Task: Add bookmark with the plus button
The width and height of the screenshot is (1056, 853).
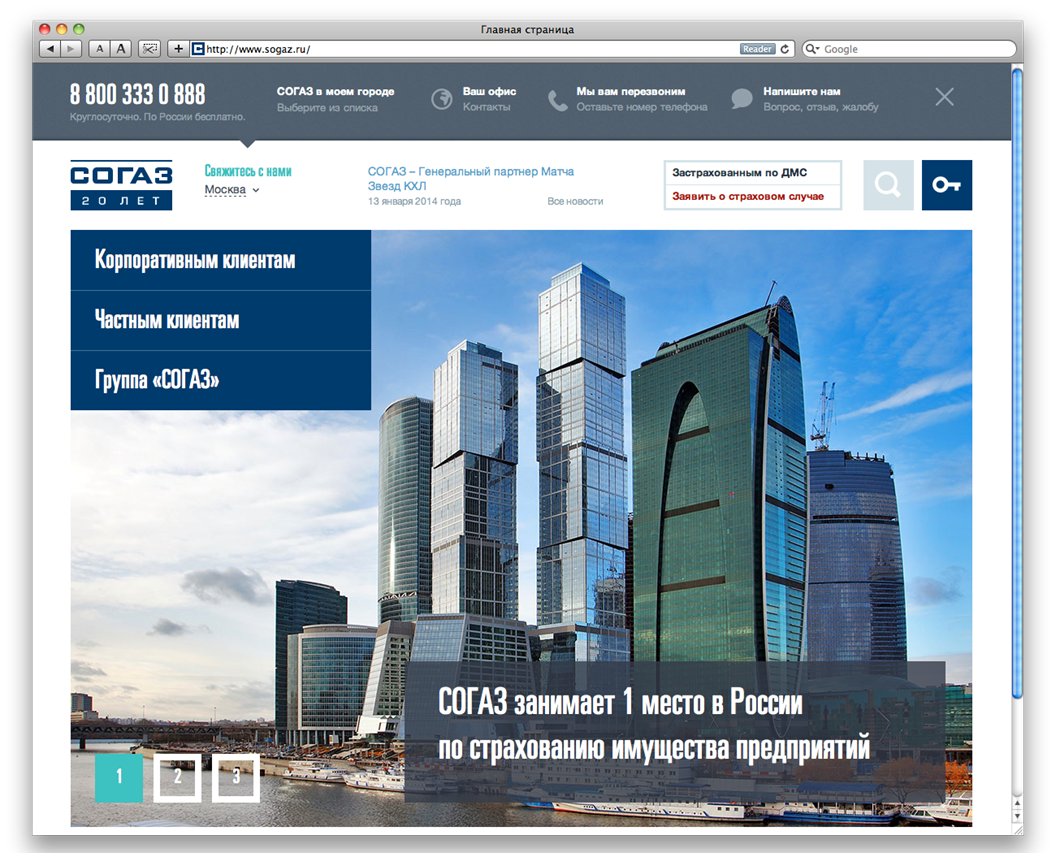Action: click(178, 48)
